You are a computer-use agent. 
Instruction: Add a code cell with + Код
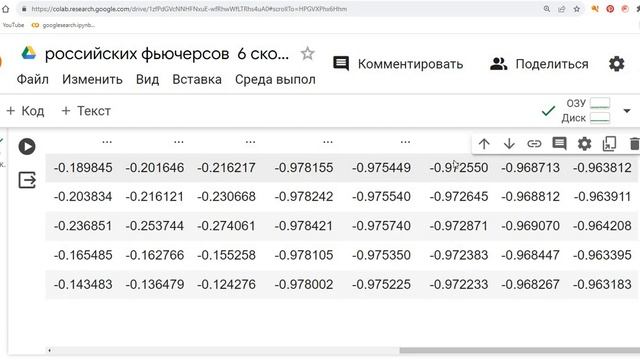(25, 111)
